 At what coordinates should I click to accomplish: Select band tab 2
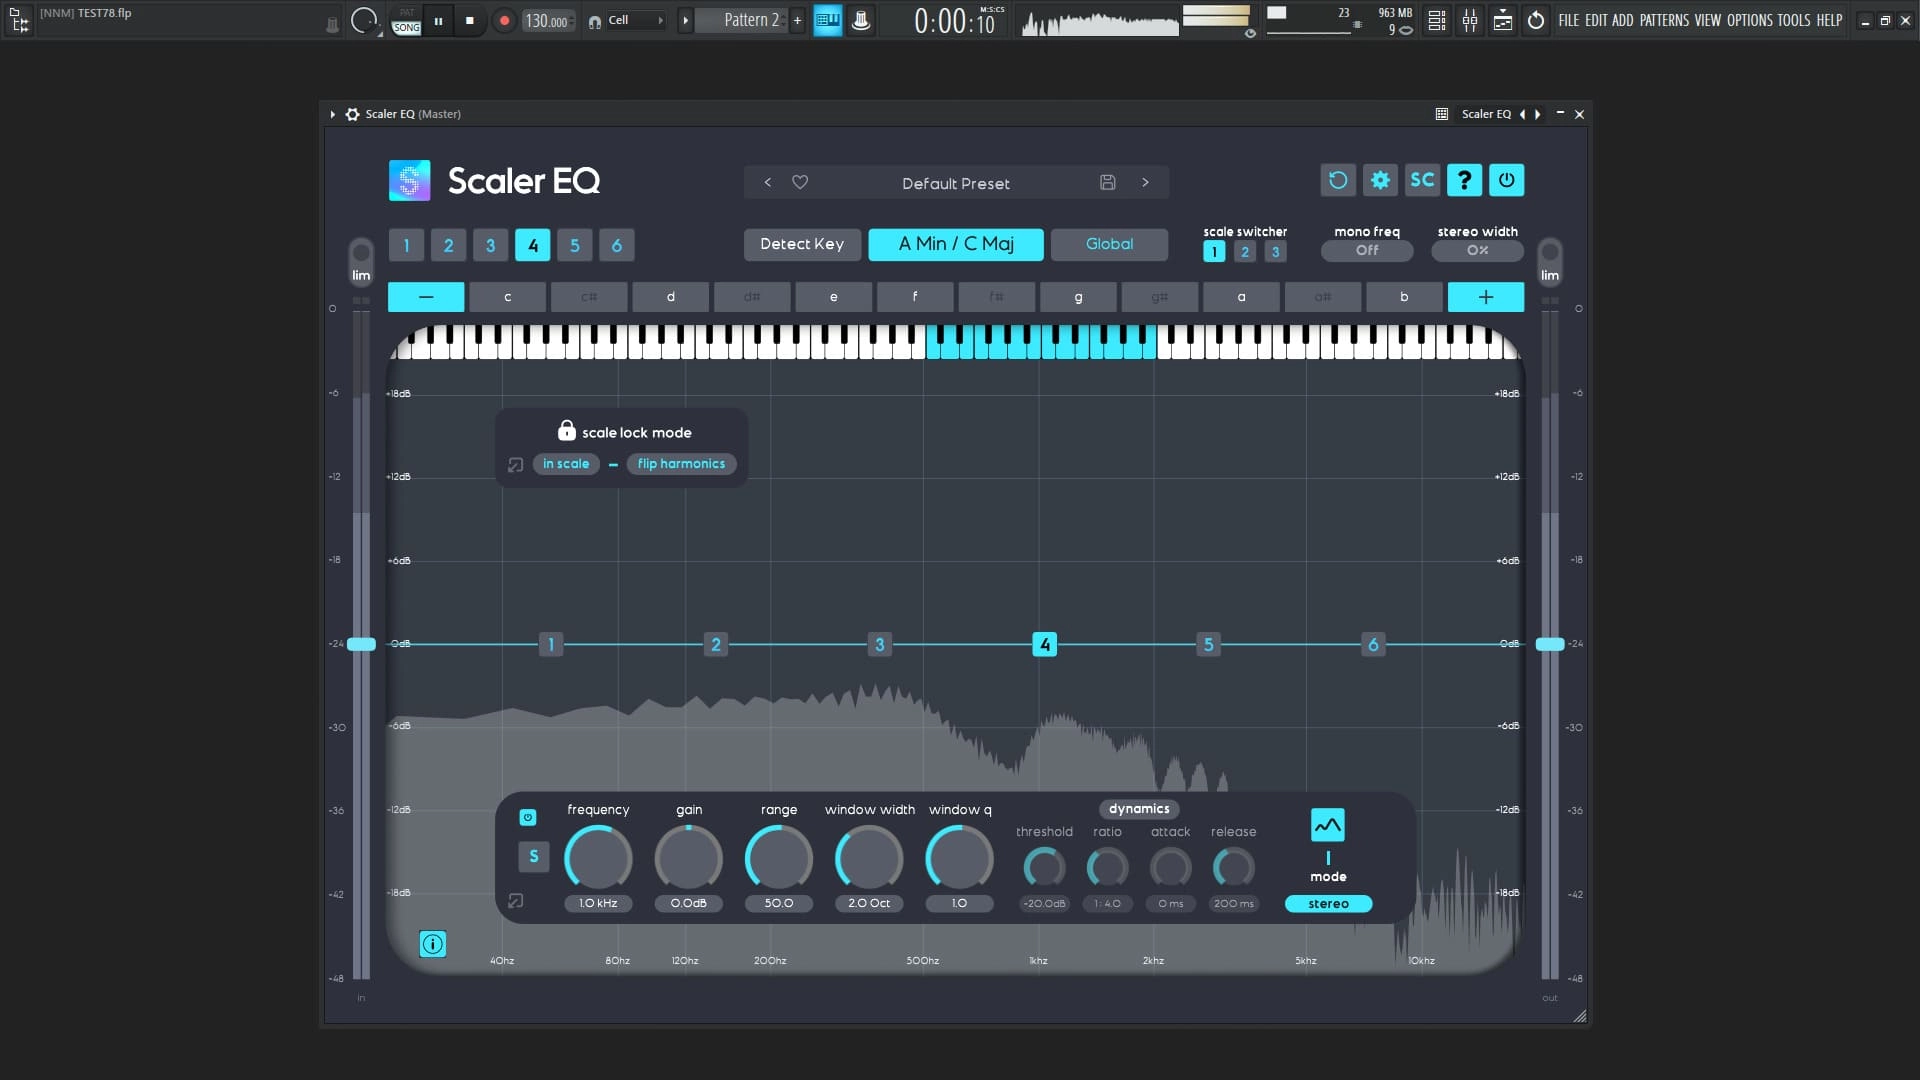pyautogui.click(x=448, y=245)
